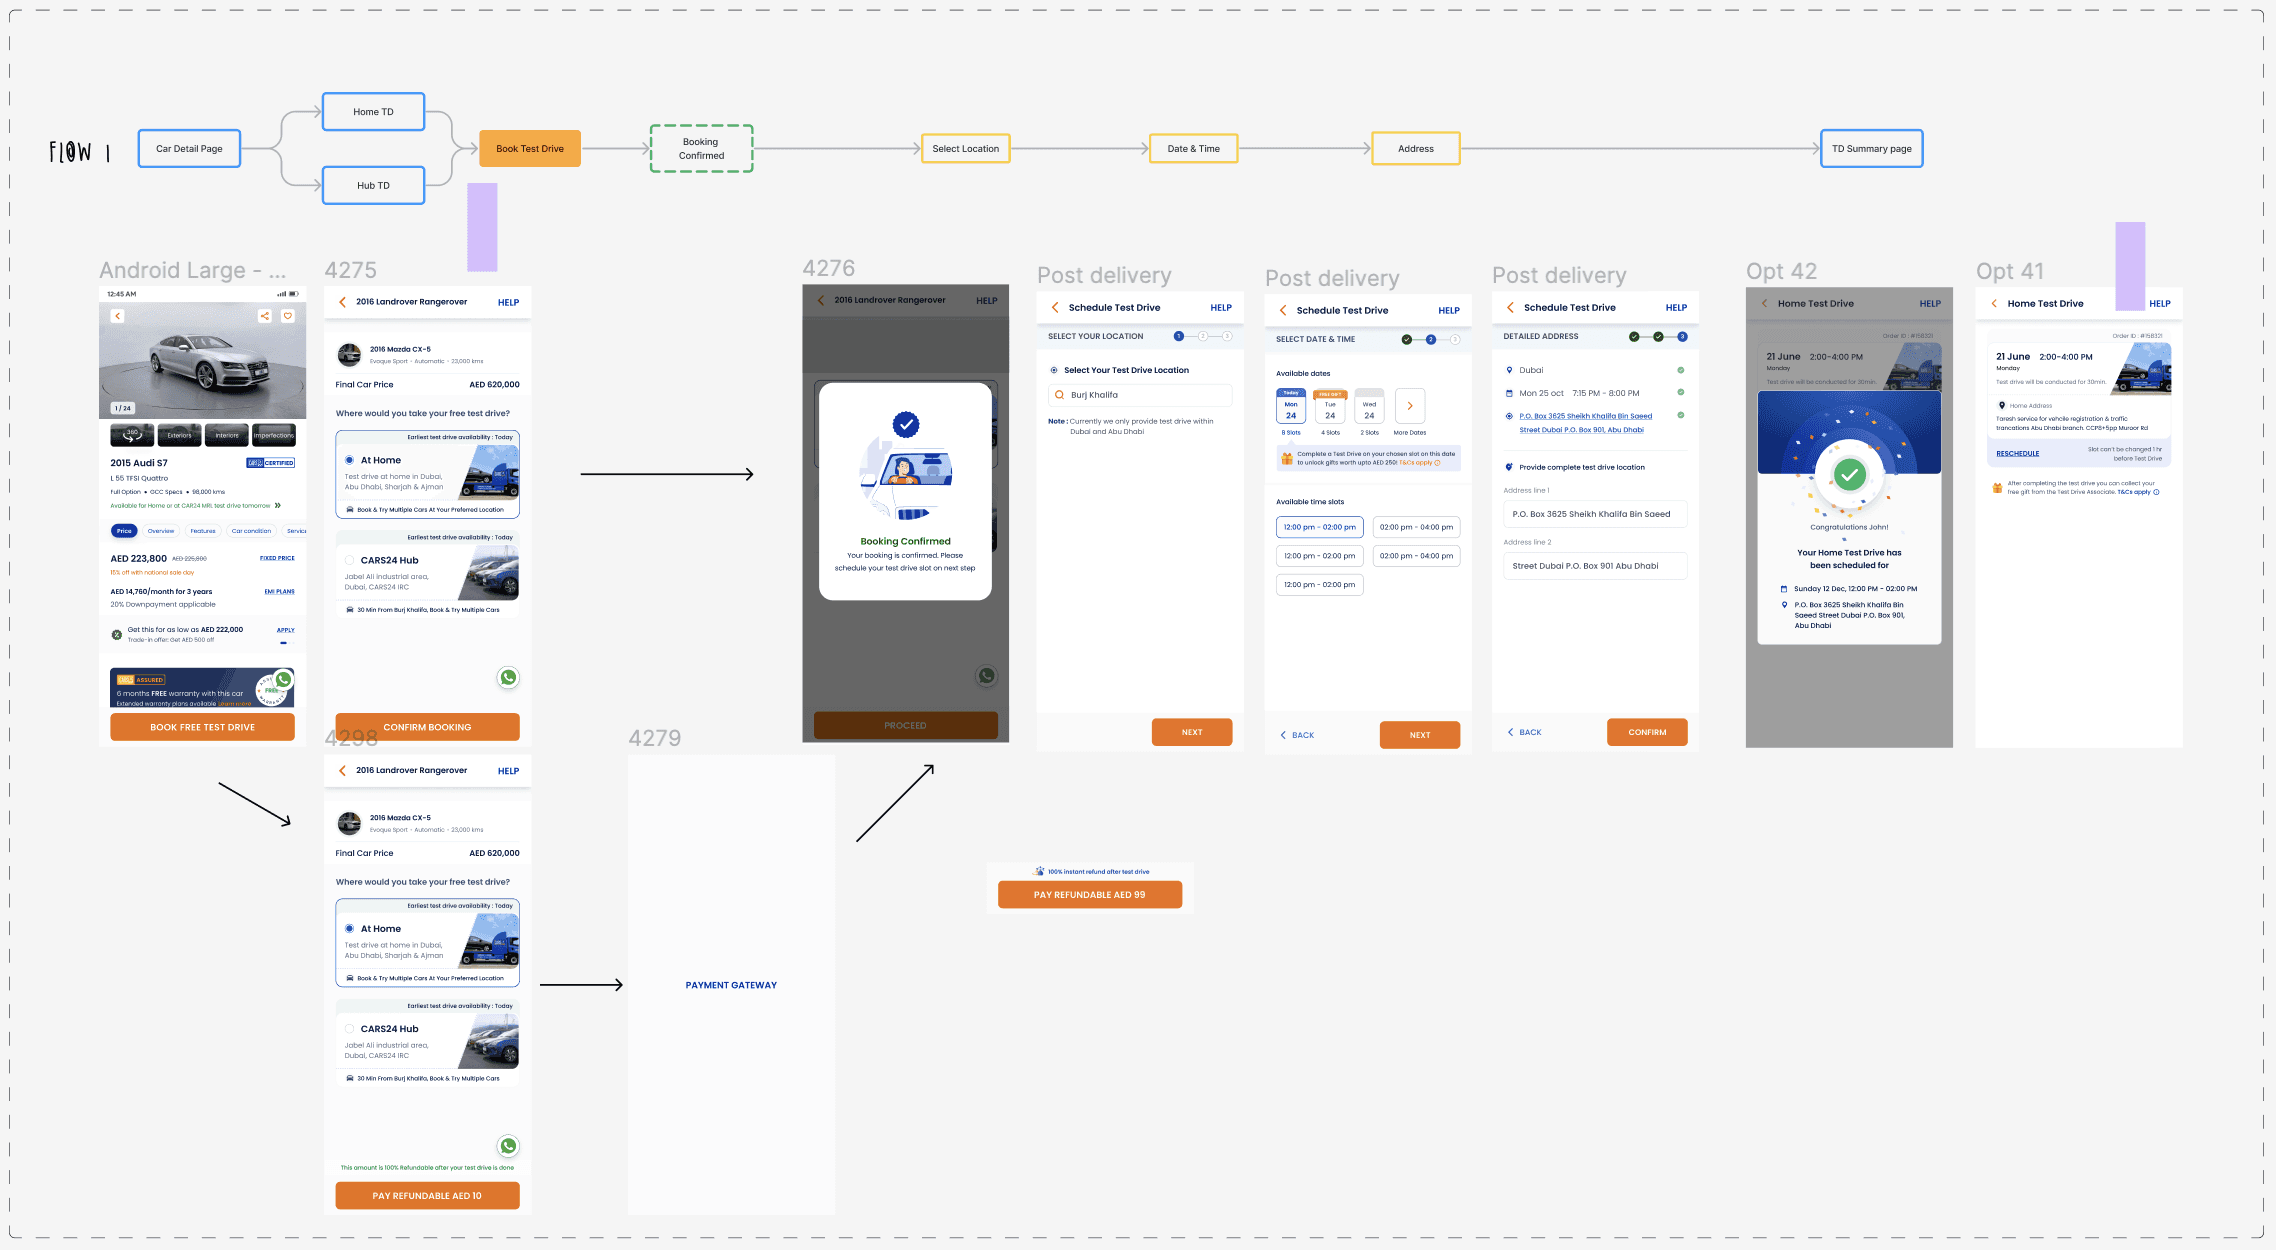Click the share icon on Audi photo
2276x1250 pixels.
pos(265,316)
